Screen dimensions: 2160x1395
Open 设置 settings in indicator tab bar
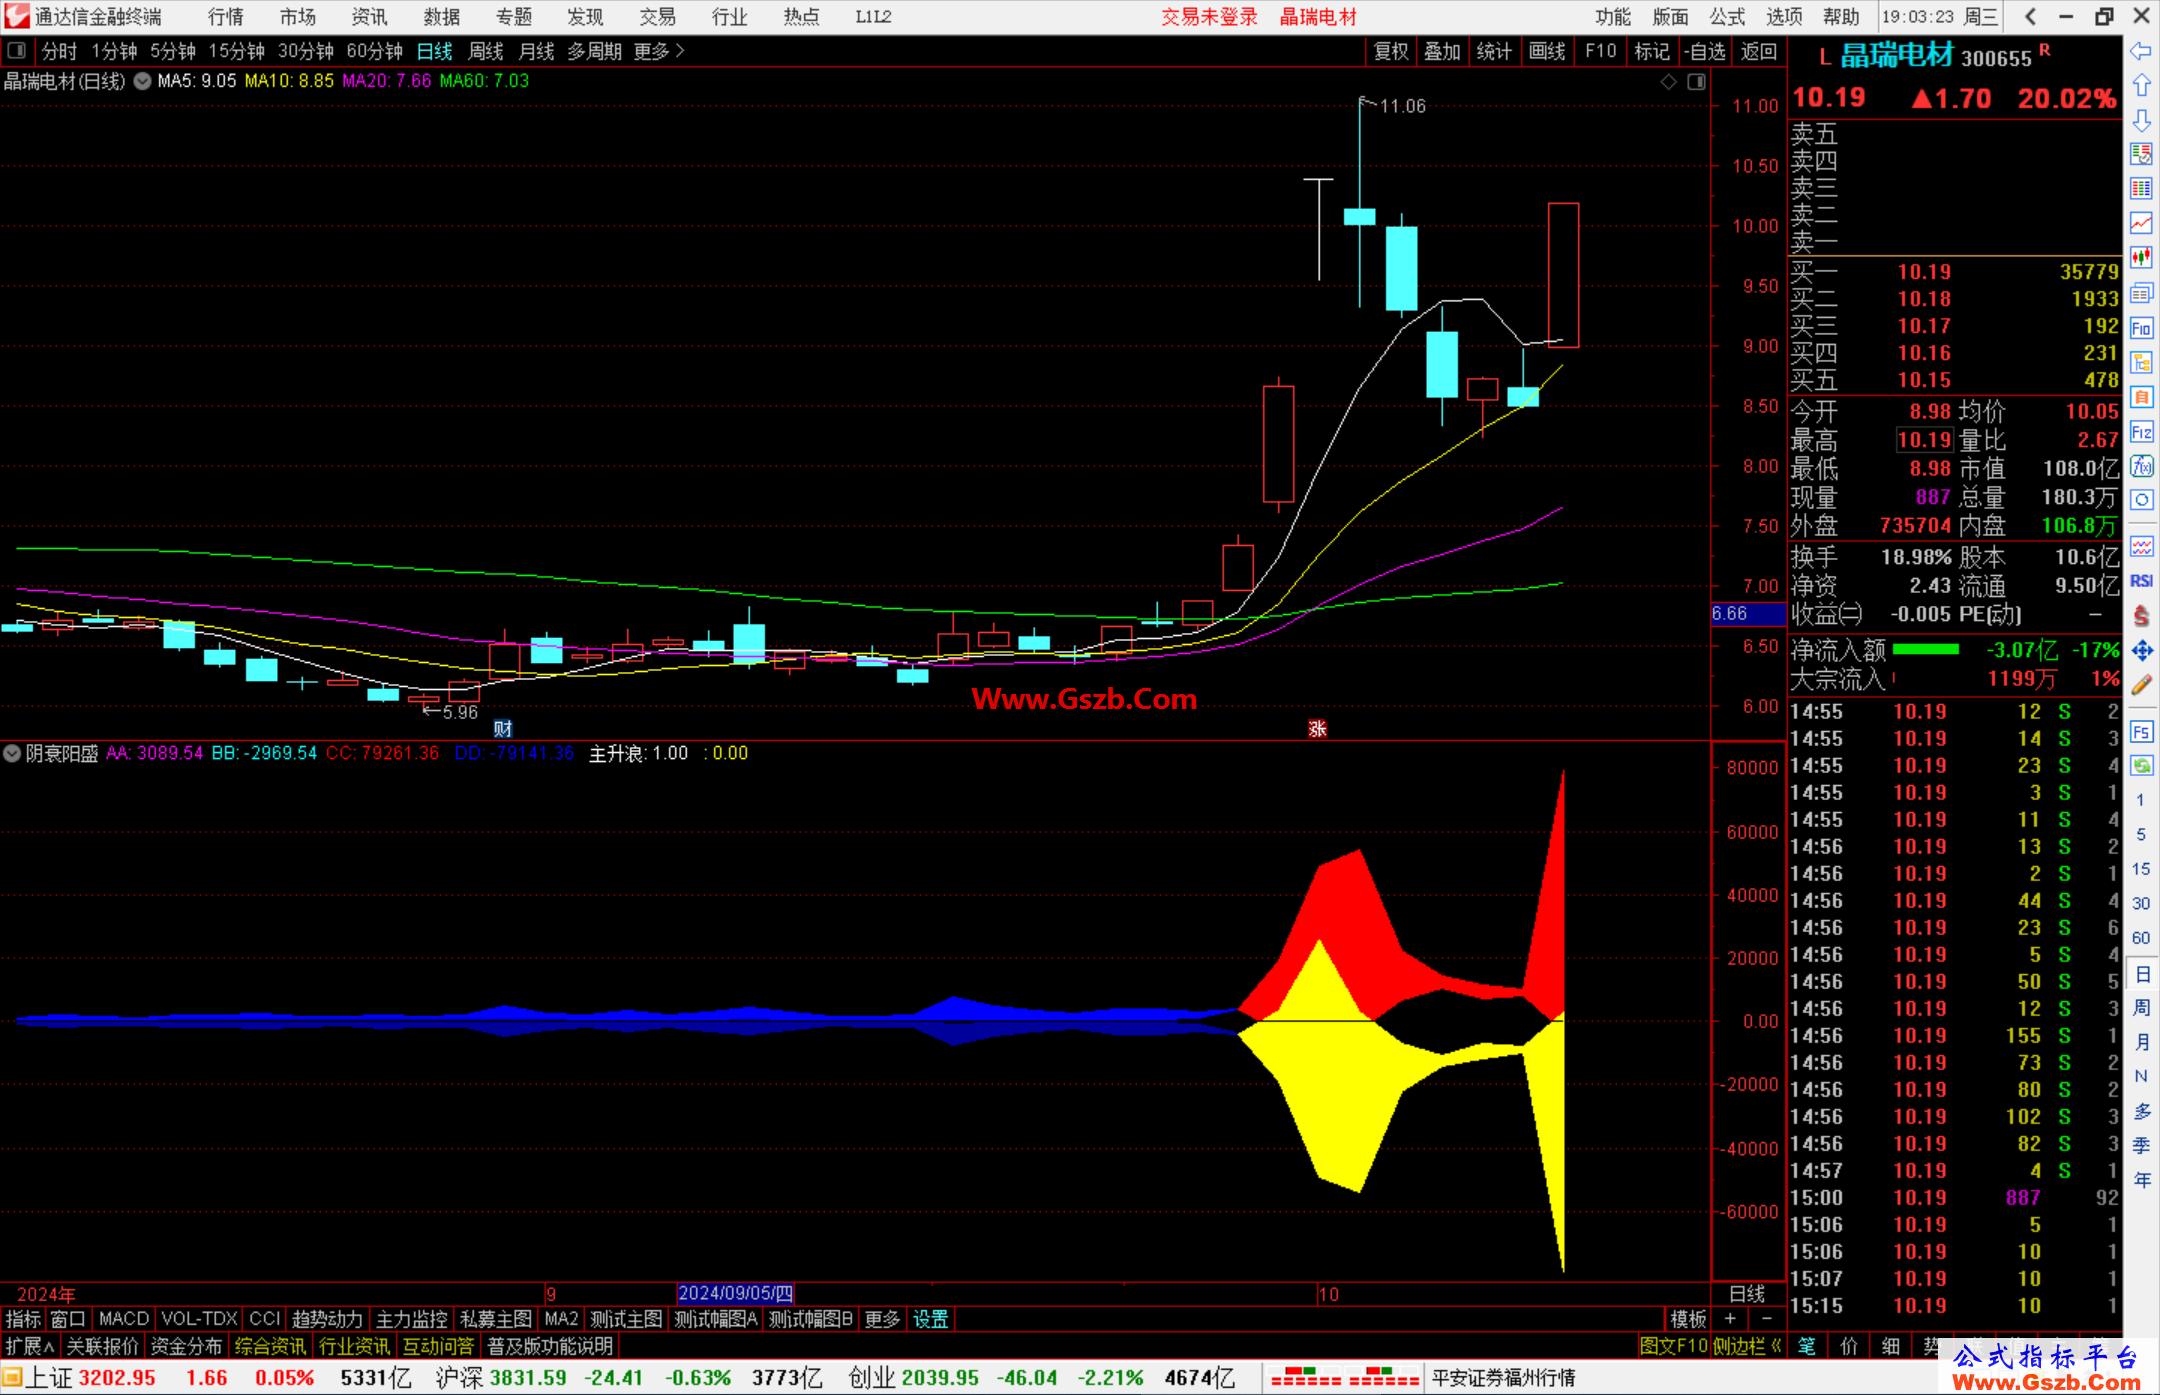point(930,1319)
